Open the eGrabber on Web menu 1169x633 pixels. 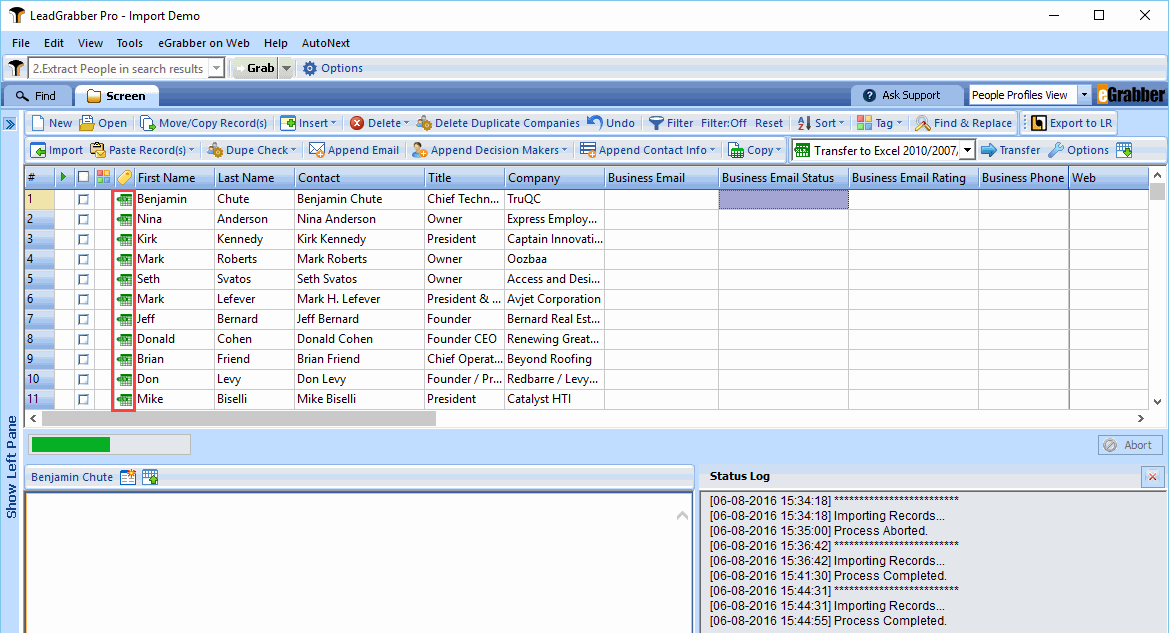[x=204, y=43]
